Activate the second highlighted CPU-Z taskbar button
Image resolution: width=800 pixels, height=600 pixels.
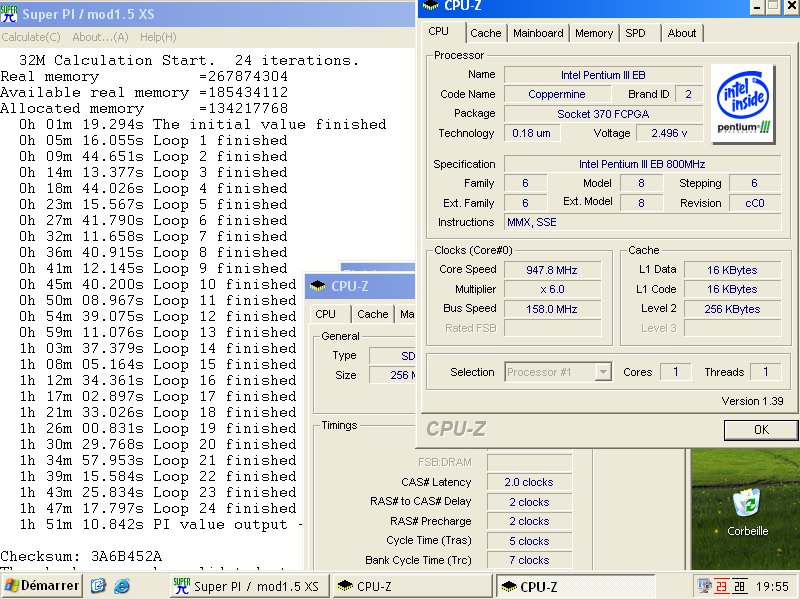click(x=576, y=586)
